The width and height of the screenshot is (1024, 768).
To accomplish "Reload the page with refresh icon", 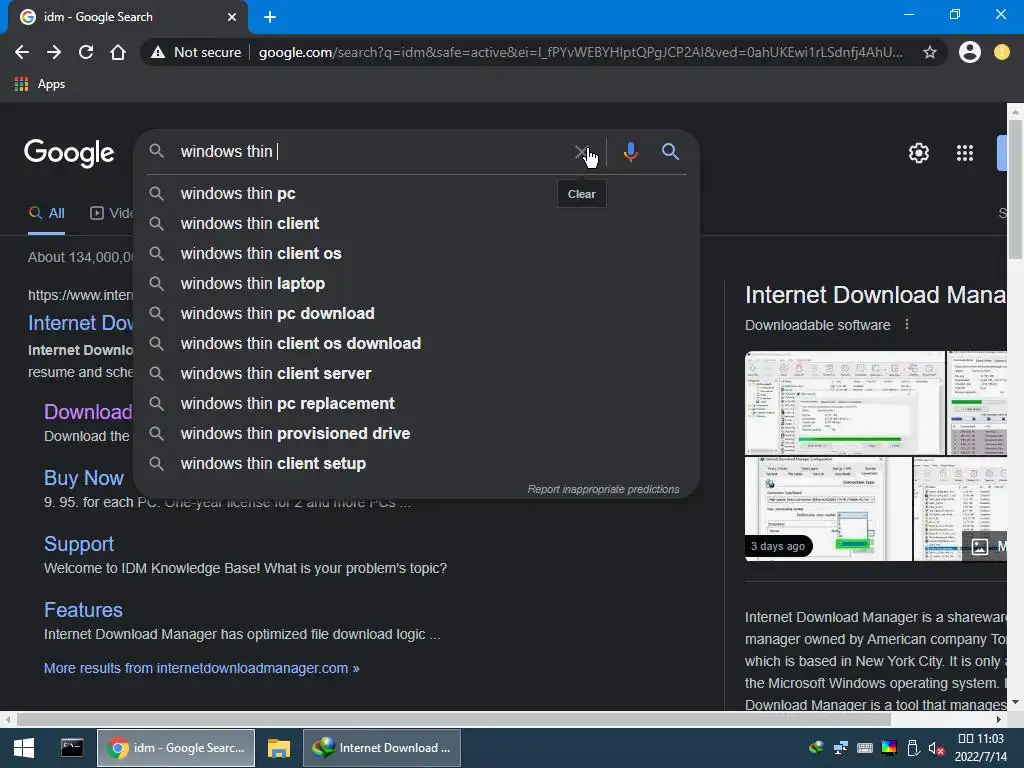I will point(86,52).
